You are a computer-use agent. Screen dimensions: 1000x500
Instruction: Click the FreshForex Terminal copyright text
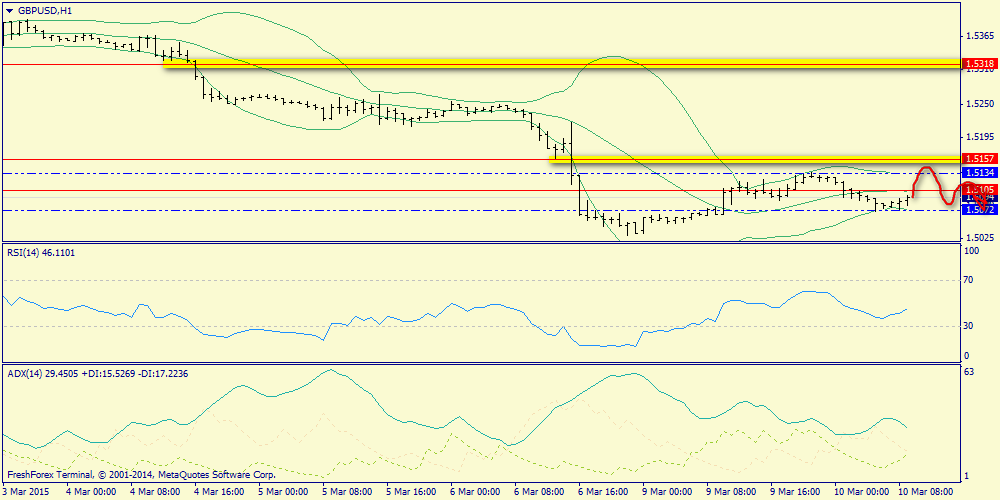pyautogui.click(x=141, y=475)
